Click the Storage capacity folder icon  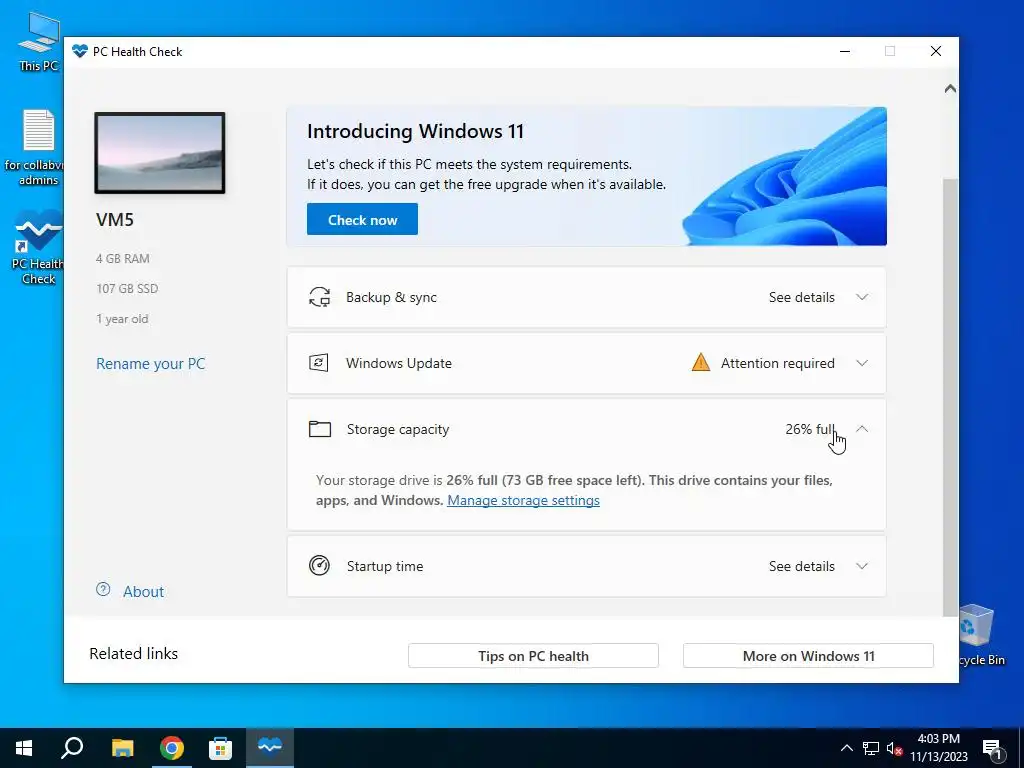tap(319, 429)
